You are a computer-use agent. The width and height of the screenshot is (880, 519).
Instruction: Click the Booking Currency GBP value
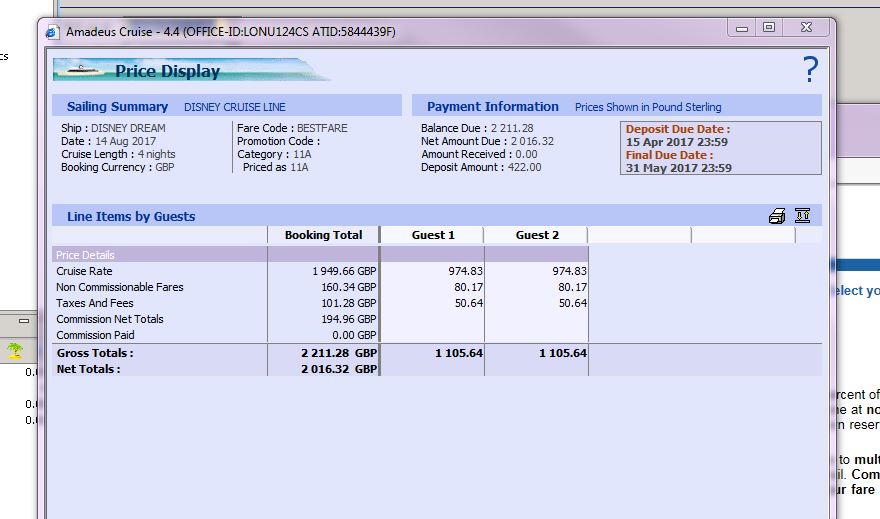pos(164,167)
